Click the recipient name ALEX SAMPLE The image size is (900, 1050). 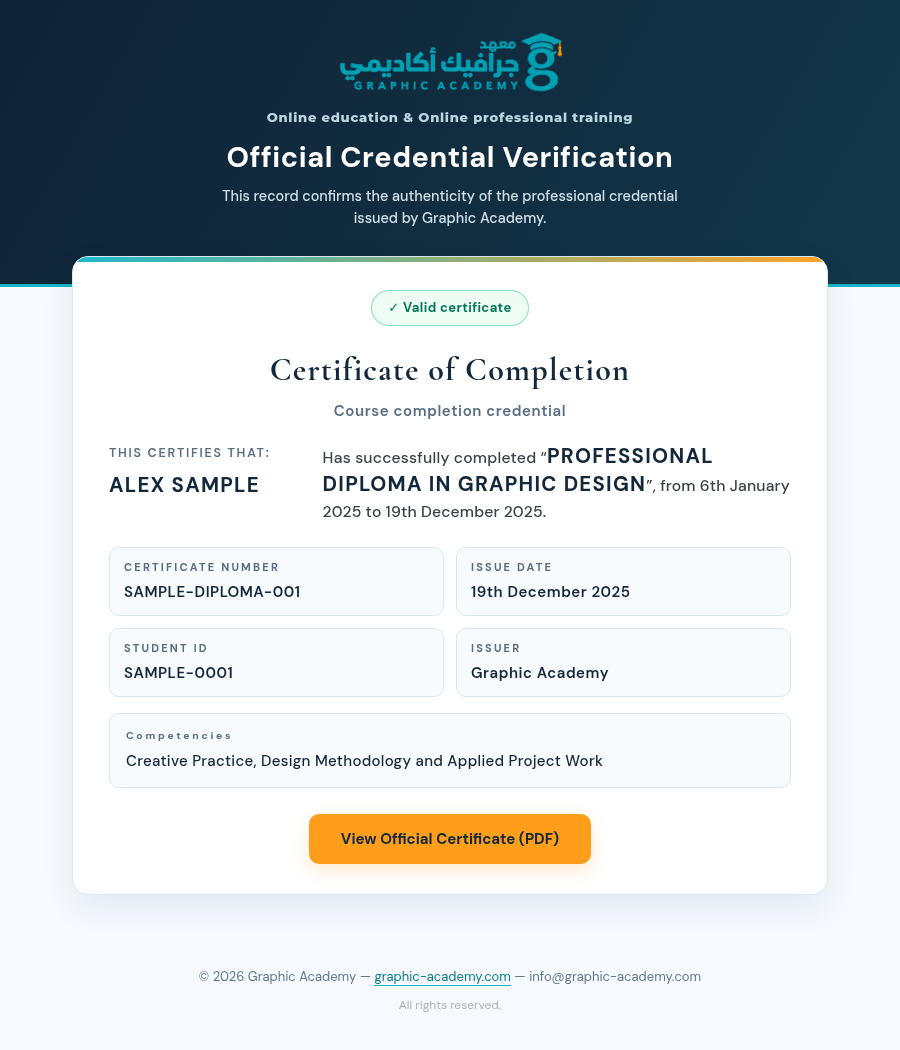click(x=184, y=485)
